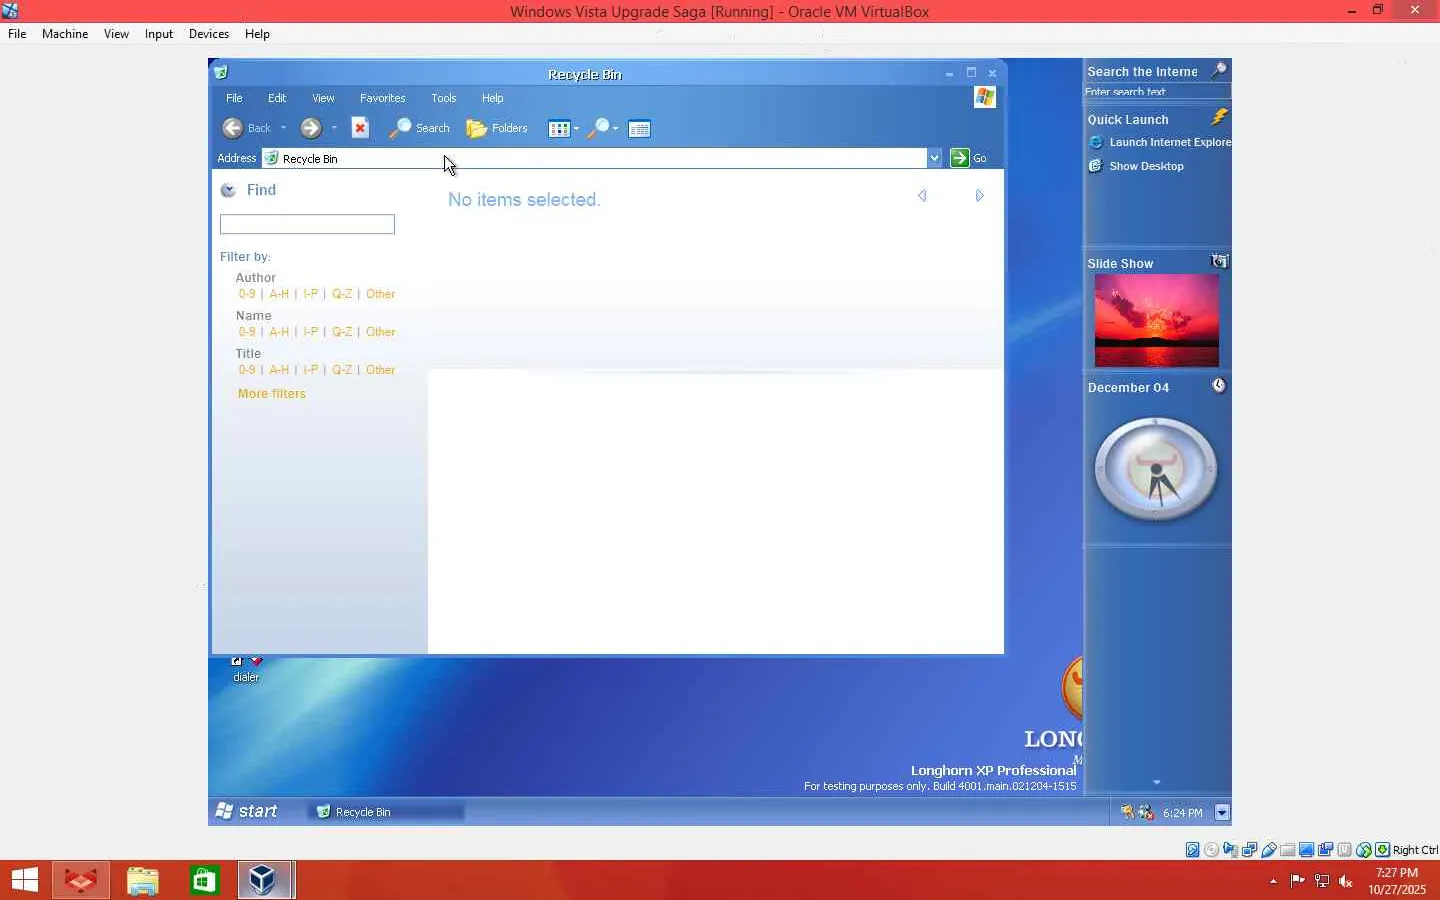The width and height of the screenshot is (1440, 900).
Task: Open the Help menu in Recycle Bin
Action: pos(493,98)
